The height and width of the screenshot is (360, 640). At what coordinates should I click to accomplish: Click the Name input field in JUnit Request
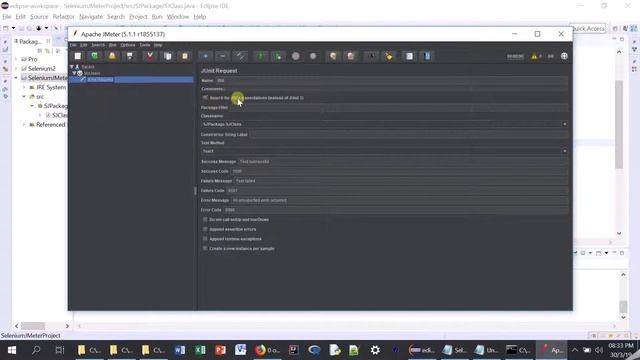click(x=392, y=81)
